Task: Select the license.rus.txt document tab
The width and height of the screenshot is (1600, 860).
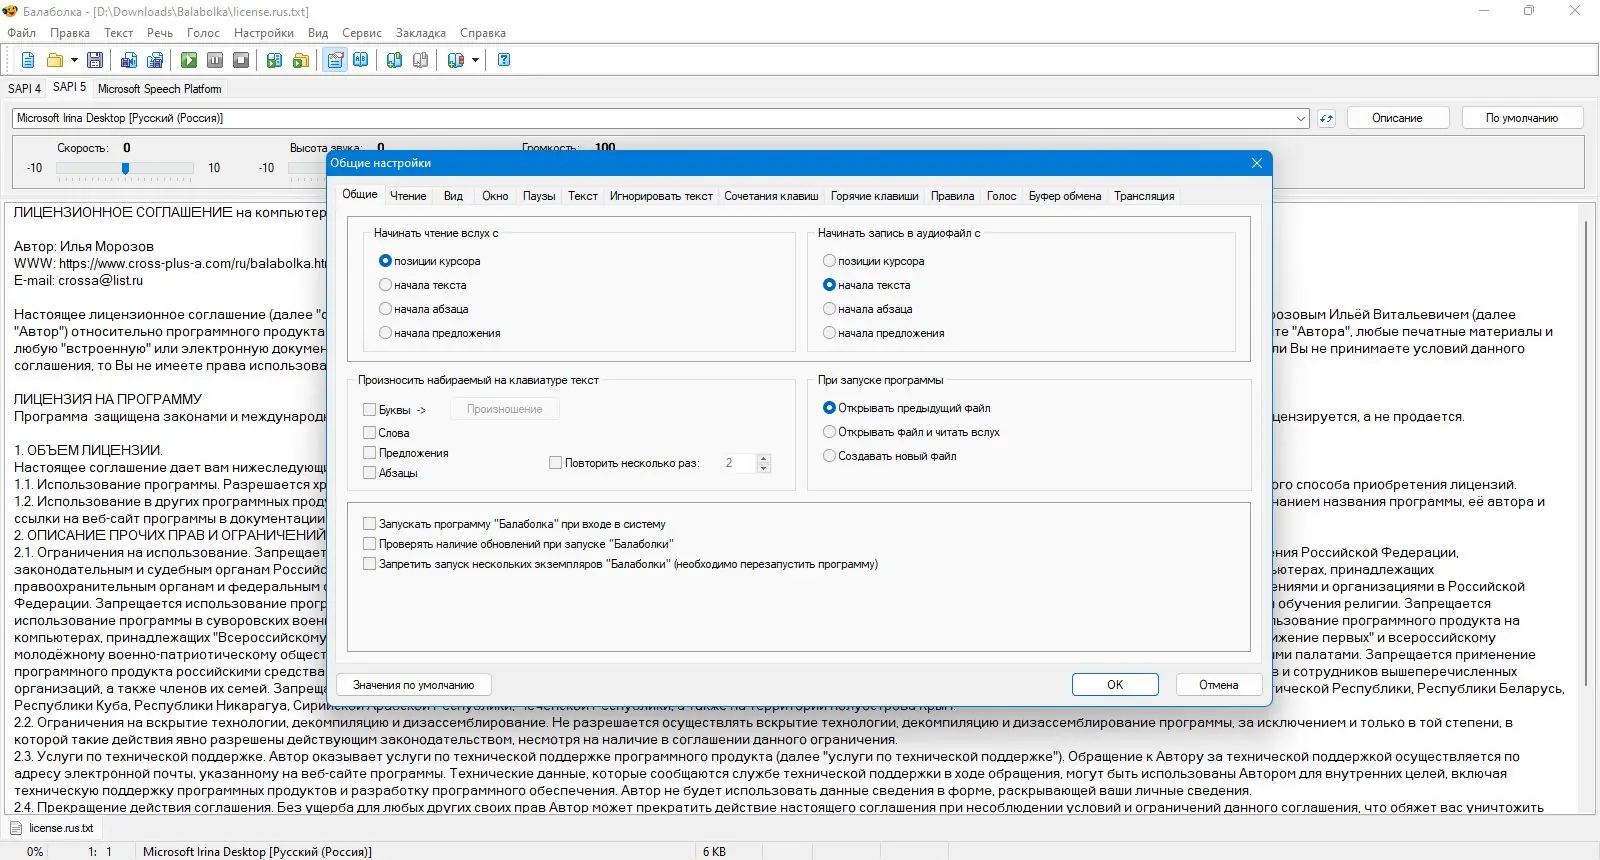Action: [x=52, y=828]
